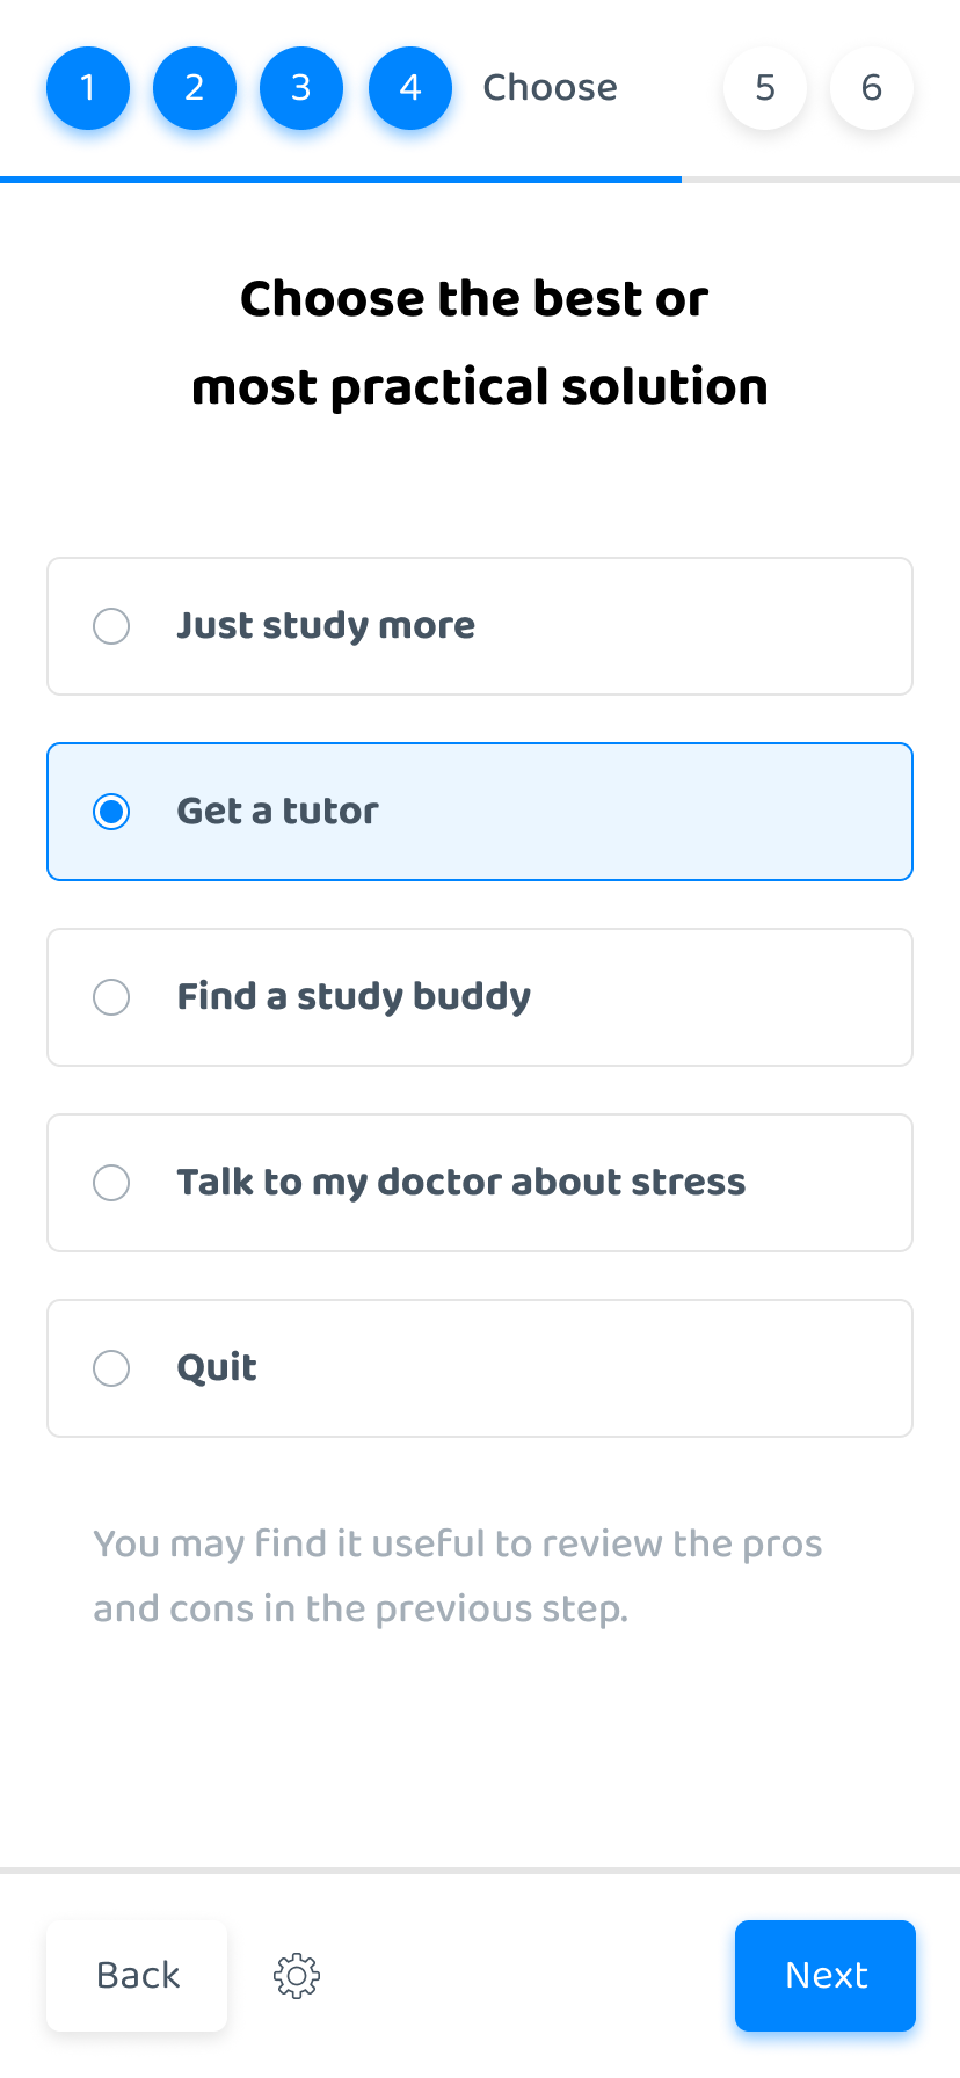This screenshot has height=2078, width=960.
Task: Choose 'Find a study buddy' radio button
Action: coord(111,997)
